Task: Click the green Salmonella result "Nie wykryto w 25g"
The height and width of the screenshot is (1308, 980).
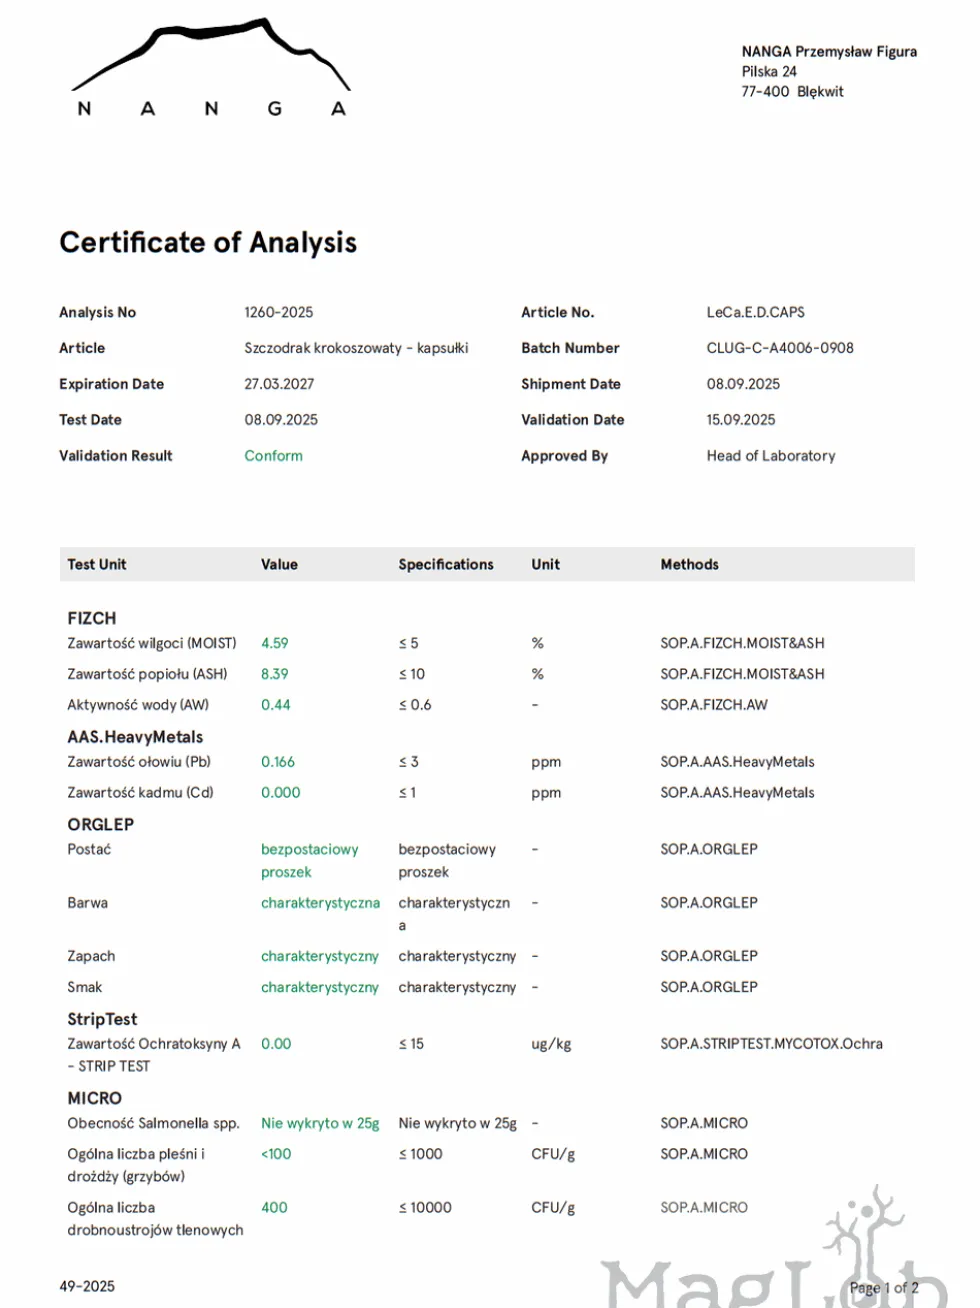Action: click(320, 1123)
